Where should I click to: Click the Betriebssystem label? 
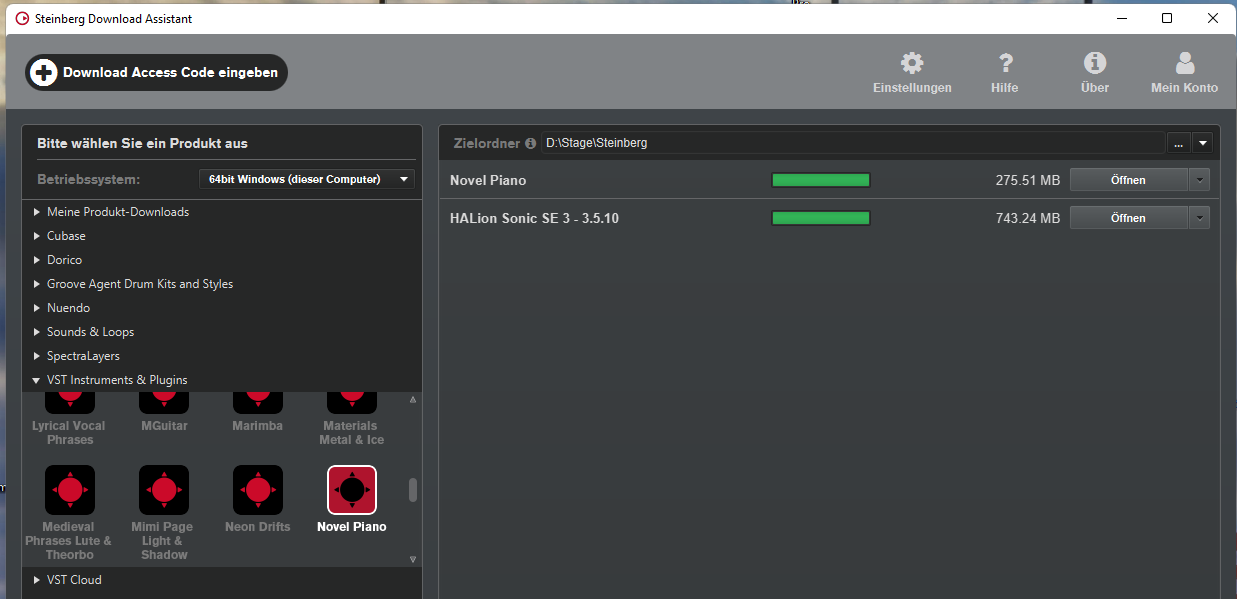coord(89,179)
